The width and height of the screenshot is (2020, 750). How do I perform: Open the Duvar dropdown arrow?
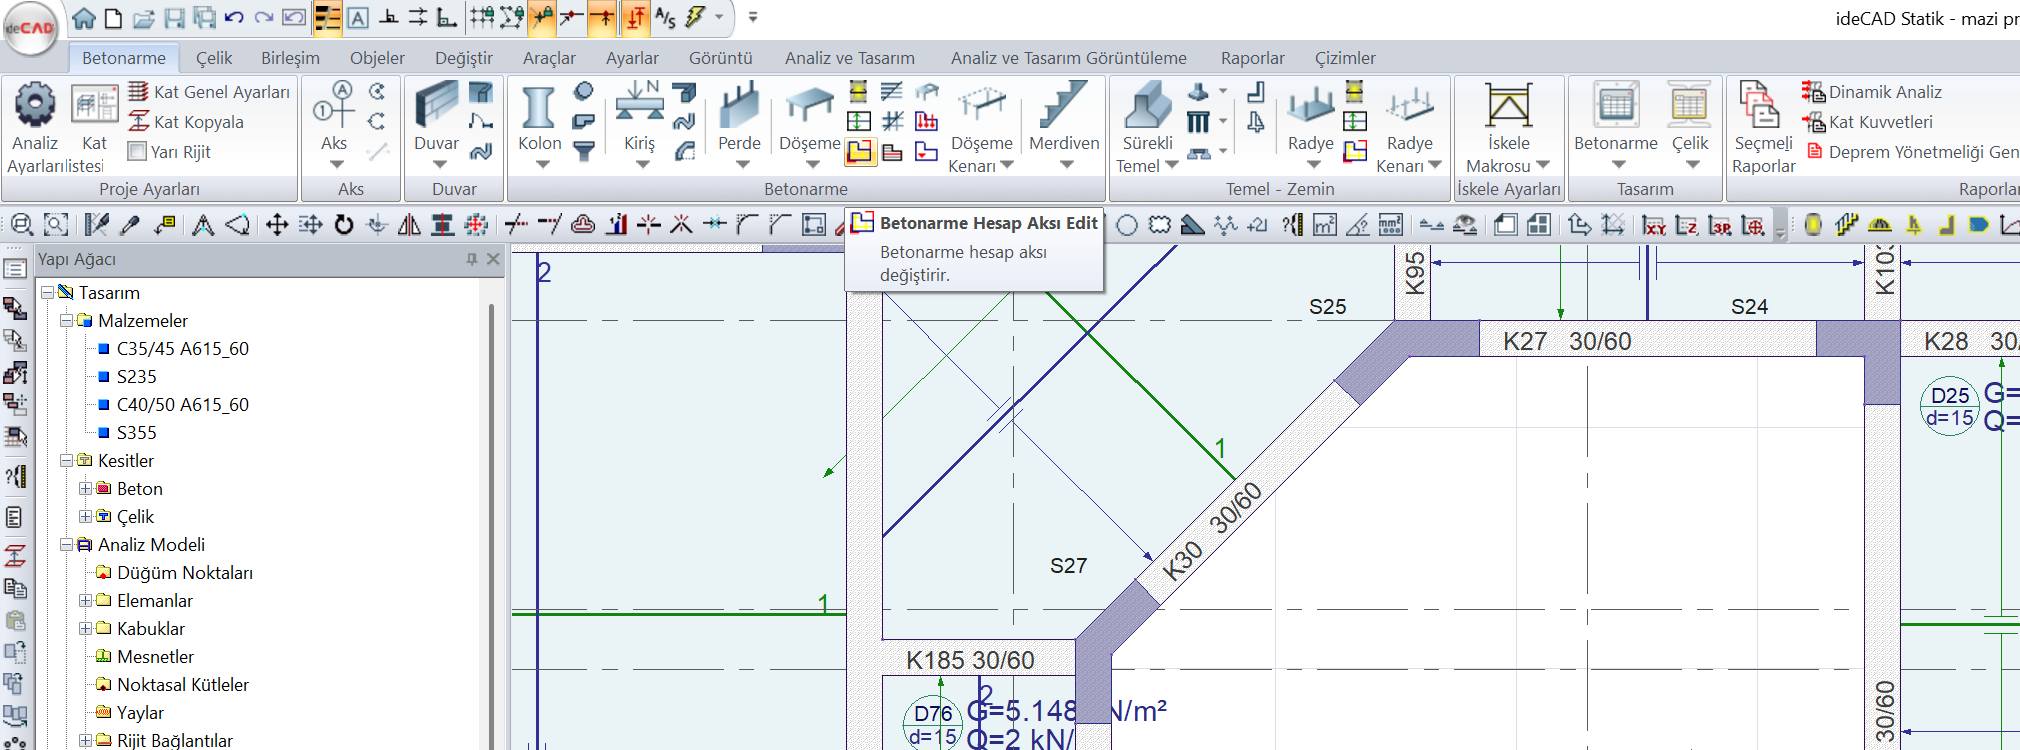point(439,165)
